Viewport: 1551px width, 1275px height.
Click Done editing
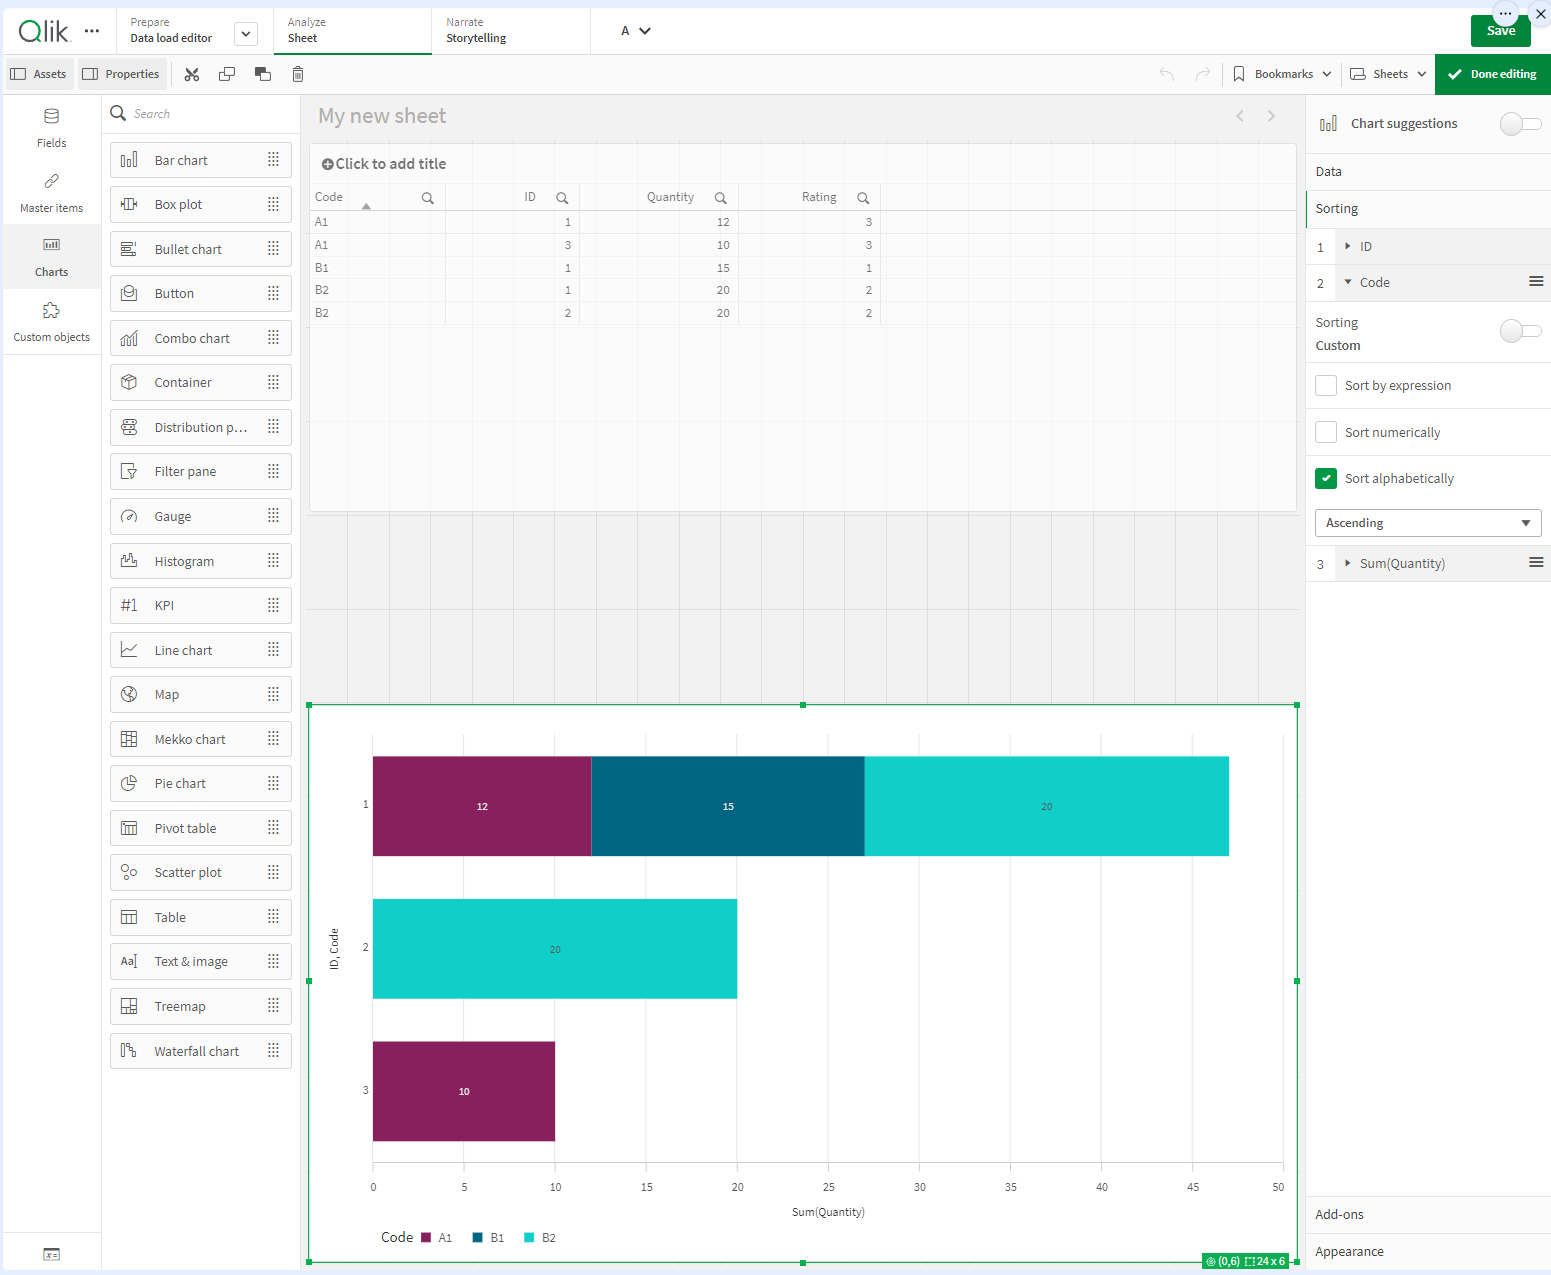[1492, 74]
